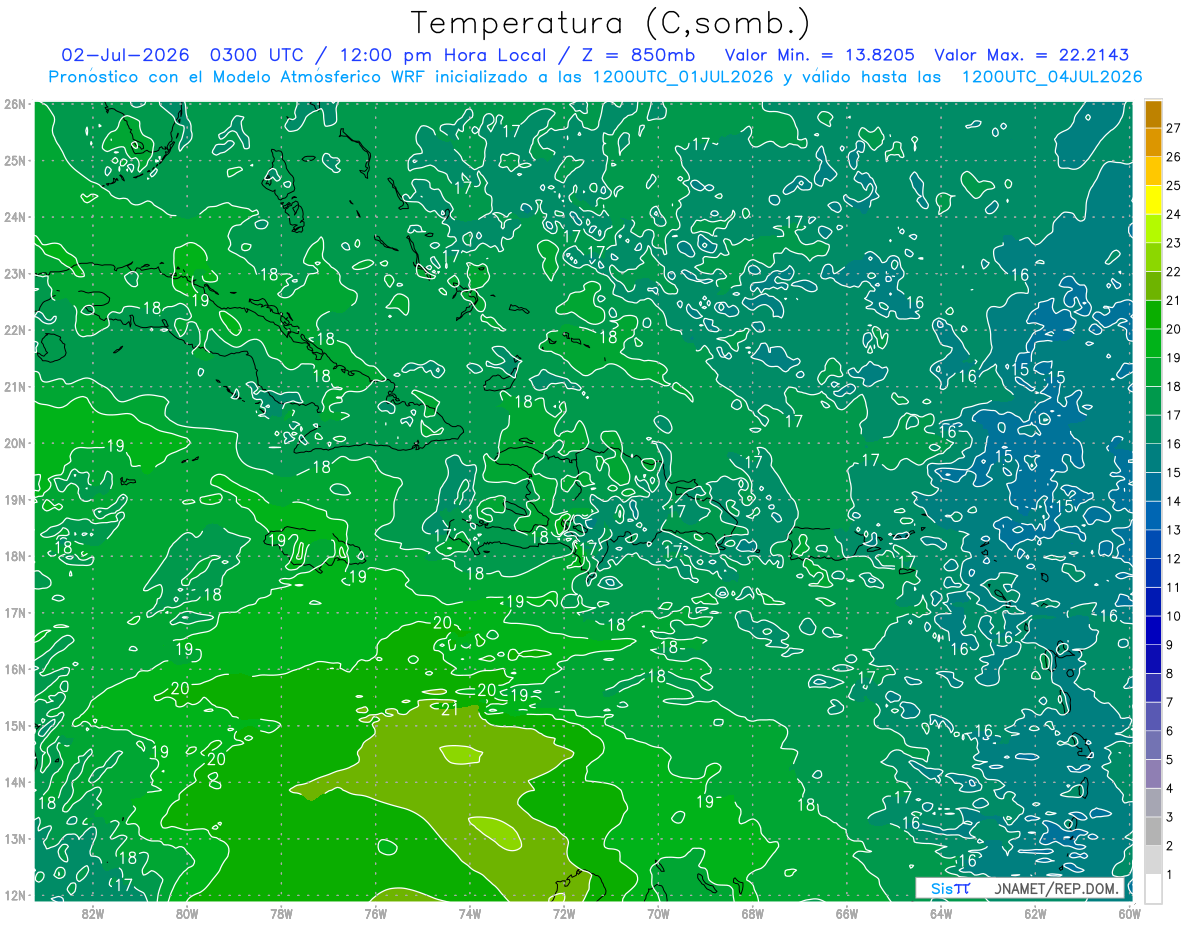
Task: Click the "1200UTC_01JUL2026" initialization time
Action: click(683, 77)
